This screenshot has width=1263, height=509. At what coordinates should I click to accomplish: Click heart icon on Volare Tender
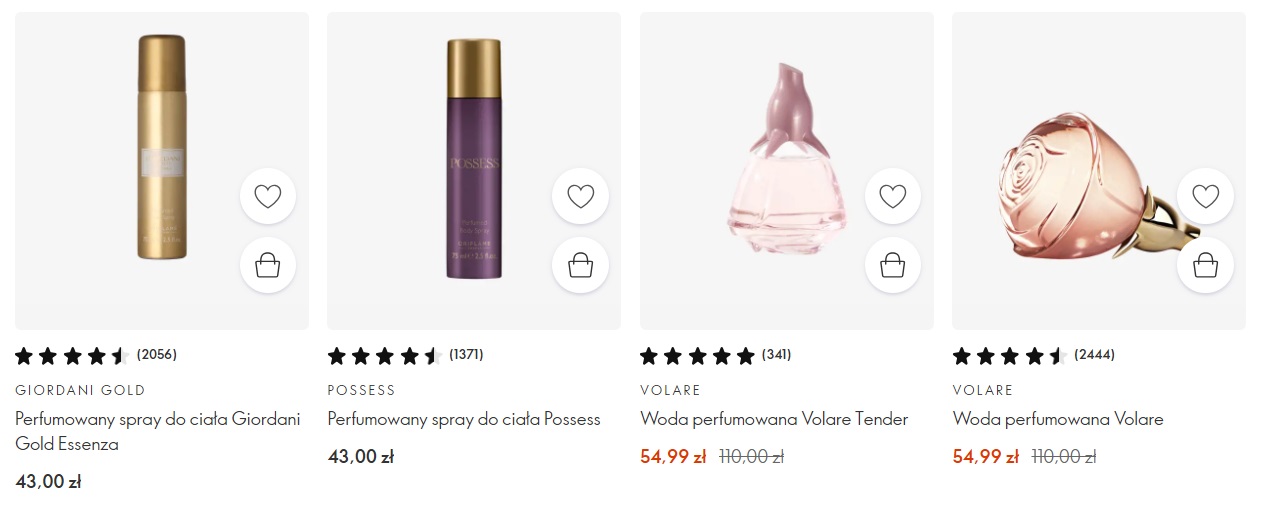tap(892, 196)
